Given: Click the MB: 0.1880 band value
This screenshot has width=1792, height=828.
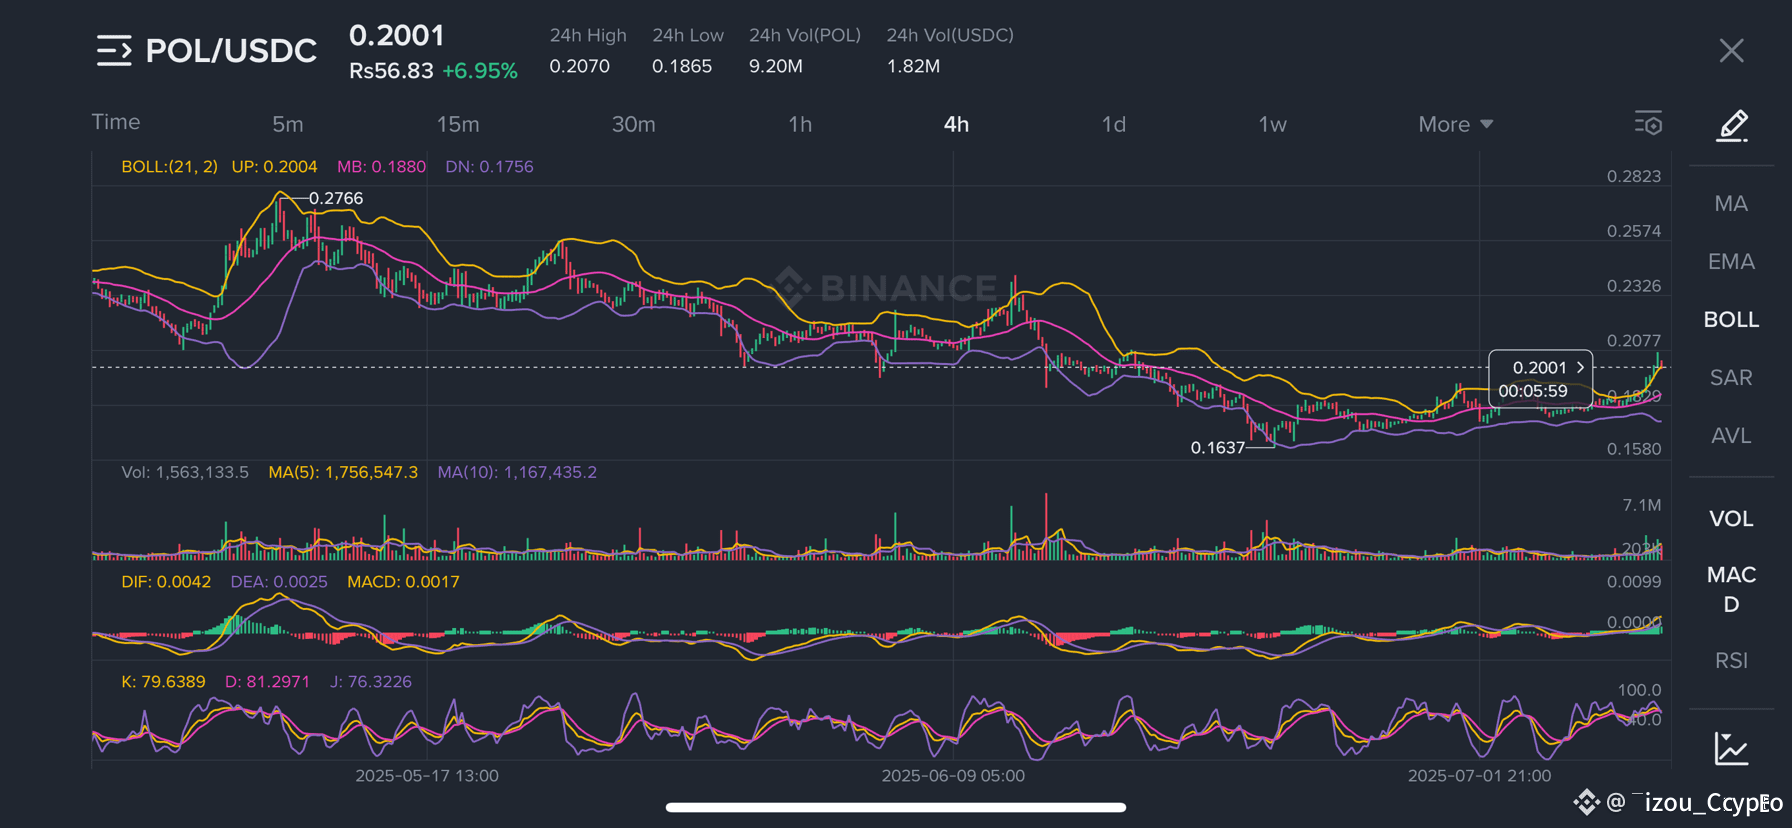Looking at the screenshot, I should (381, 167).
